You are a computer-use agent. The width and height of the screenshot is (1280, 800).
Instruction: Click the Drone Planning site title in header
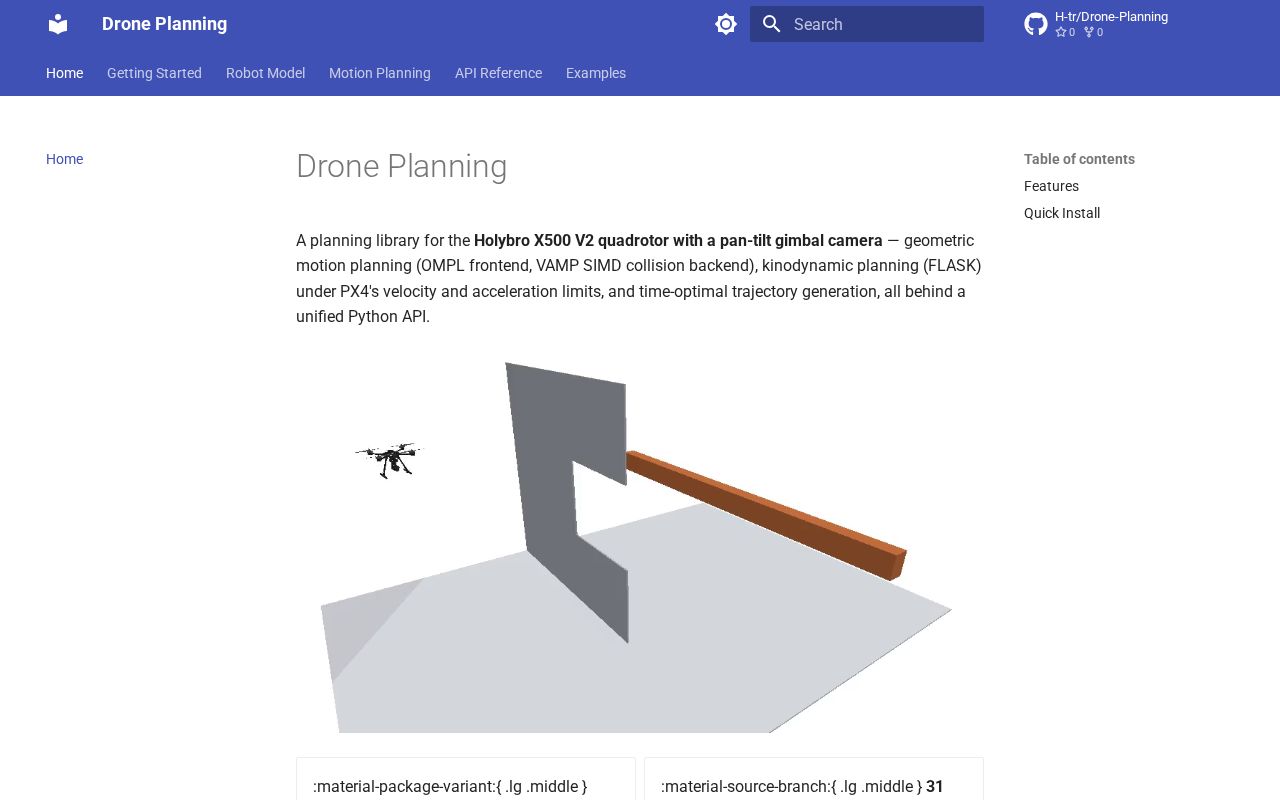click(164, 24)
